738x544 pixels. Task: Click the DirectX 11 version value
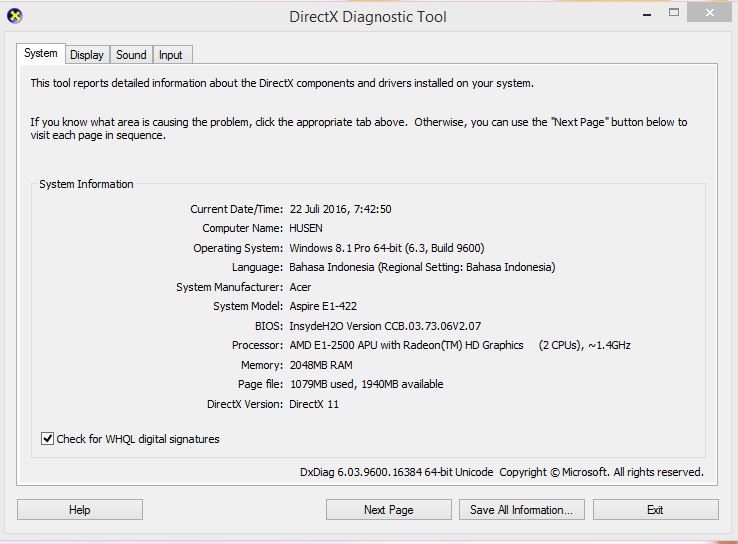pos(314,404)
